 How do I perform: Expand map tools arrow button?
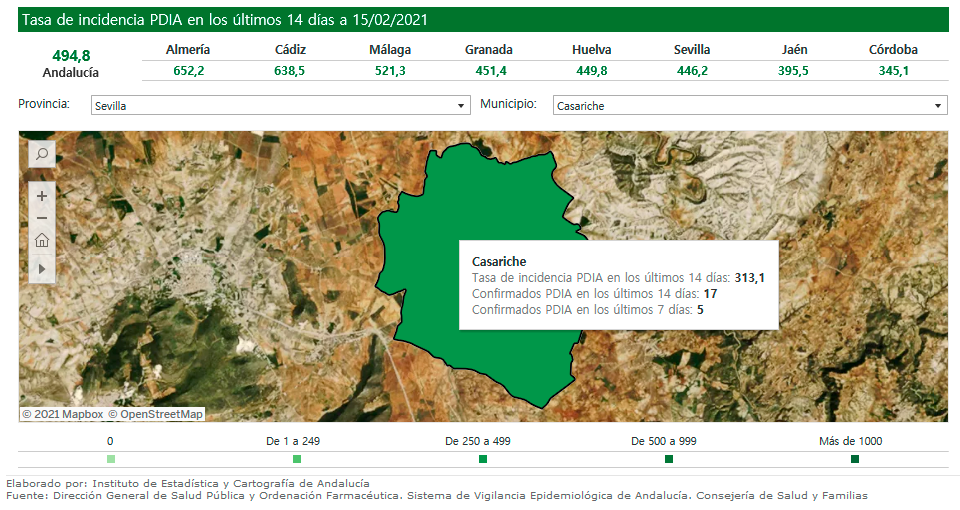click(x=42, y=268)
